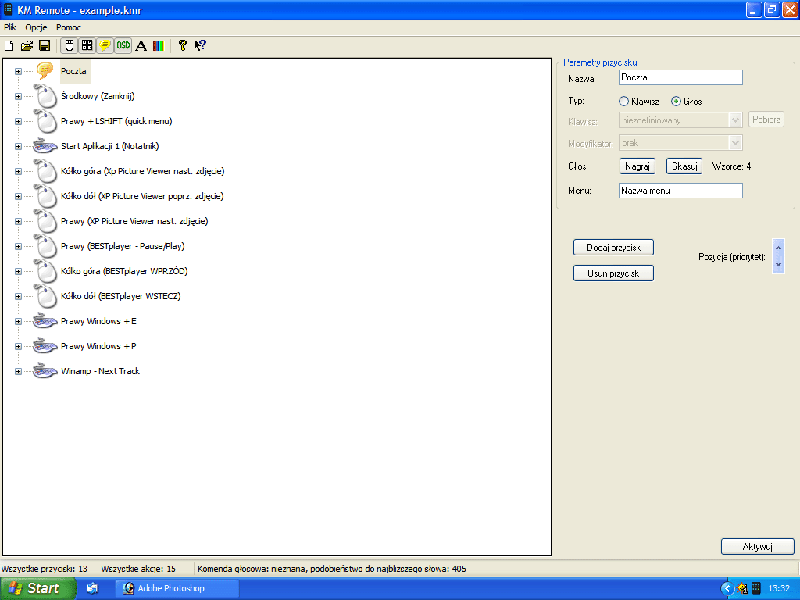Select the Klawisz radio button
The height and width of the screenshot is (600, 800).
[x=625, y=101]
